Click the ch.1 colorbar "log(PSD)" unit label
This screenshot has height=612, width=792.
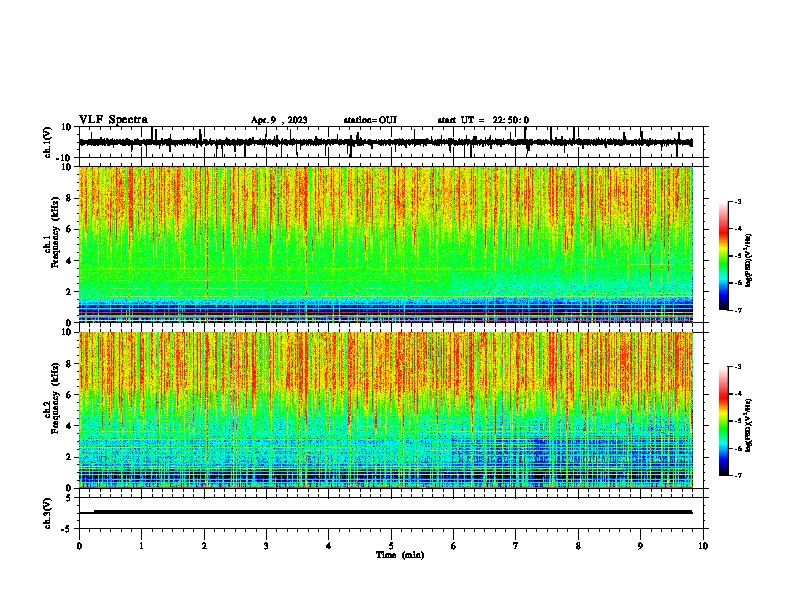click(x=748, y=260)
